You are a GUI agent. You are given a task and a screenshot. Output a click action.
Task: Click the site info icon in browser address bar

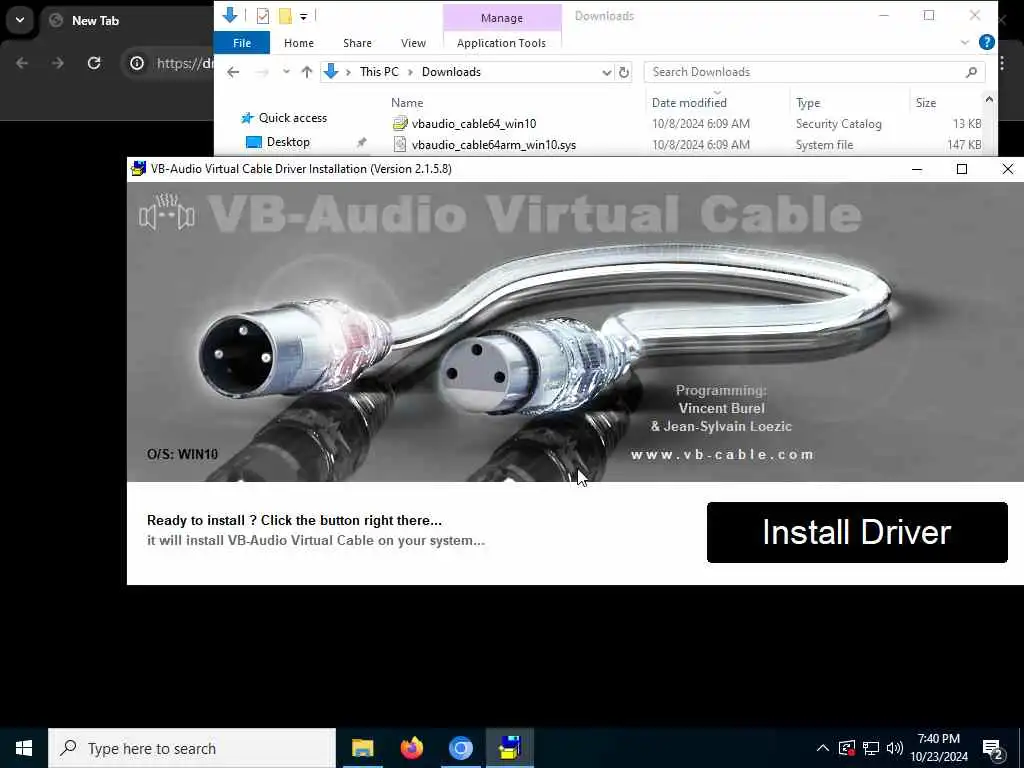pyautogui.click(x=136, y=63)
